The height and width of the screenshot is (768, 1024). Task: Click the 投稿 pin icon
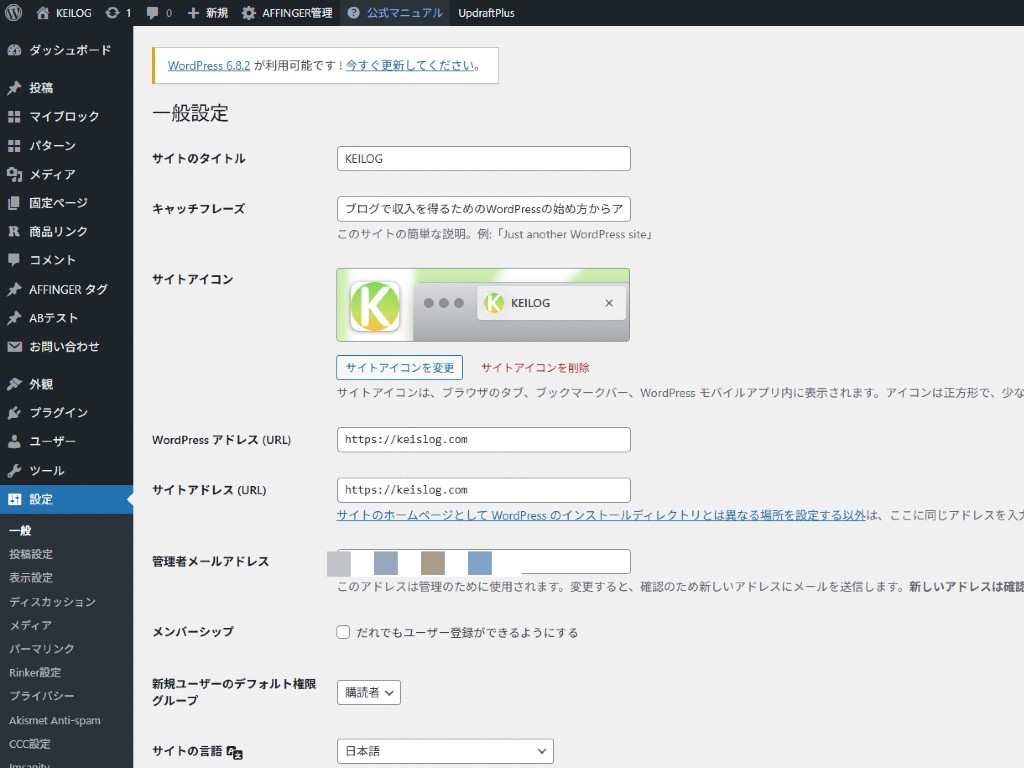click(x=14, y=88)
